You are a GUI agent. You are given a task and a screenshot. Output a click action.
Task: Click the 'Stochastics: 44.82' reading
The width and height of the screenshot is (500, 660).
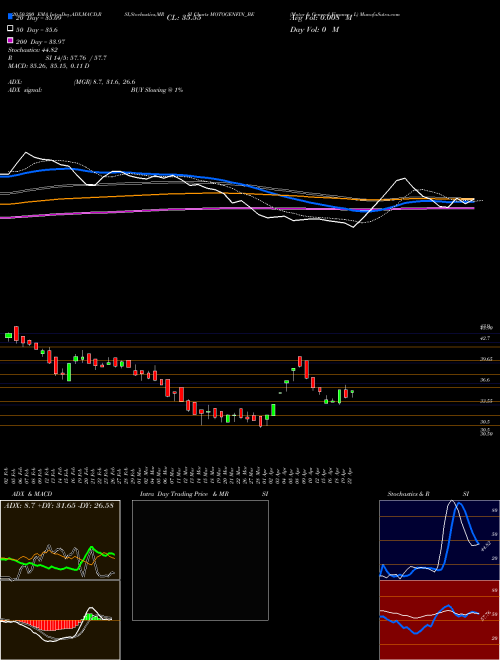(32, 50)
